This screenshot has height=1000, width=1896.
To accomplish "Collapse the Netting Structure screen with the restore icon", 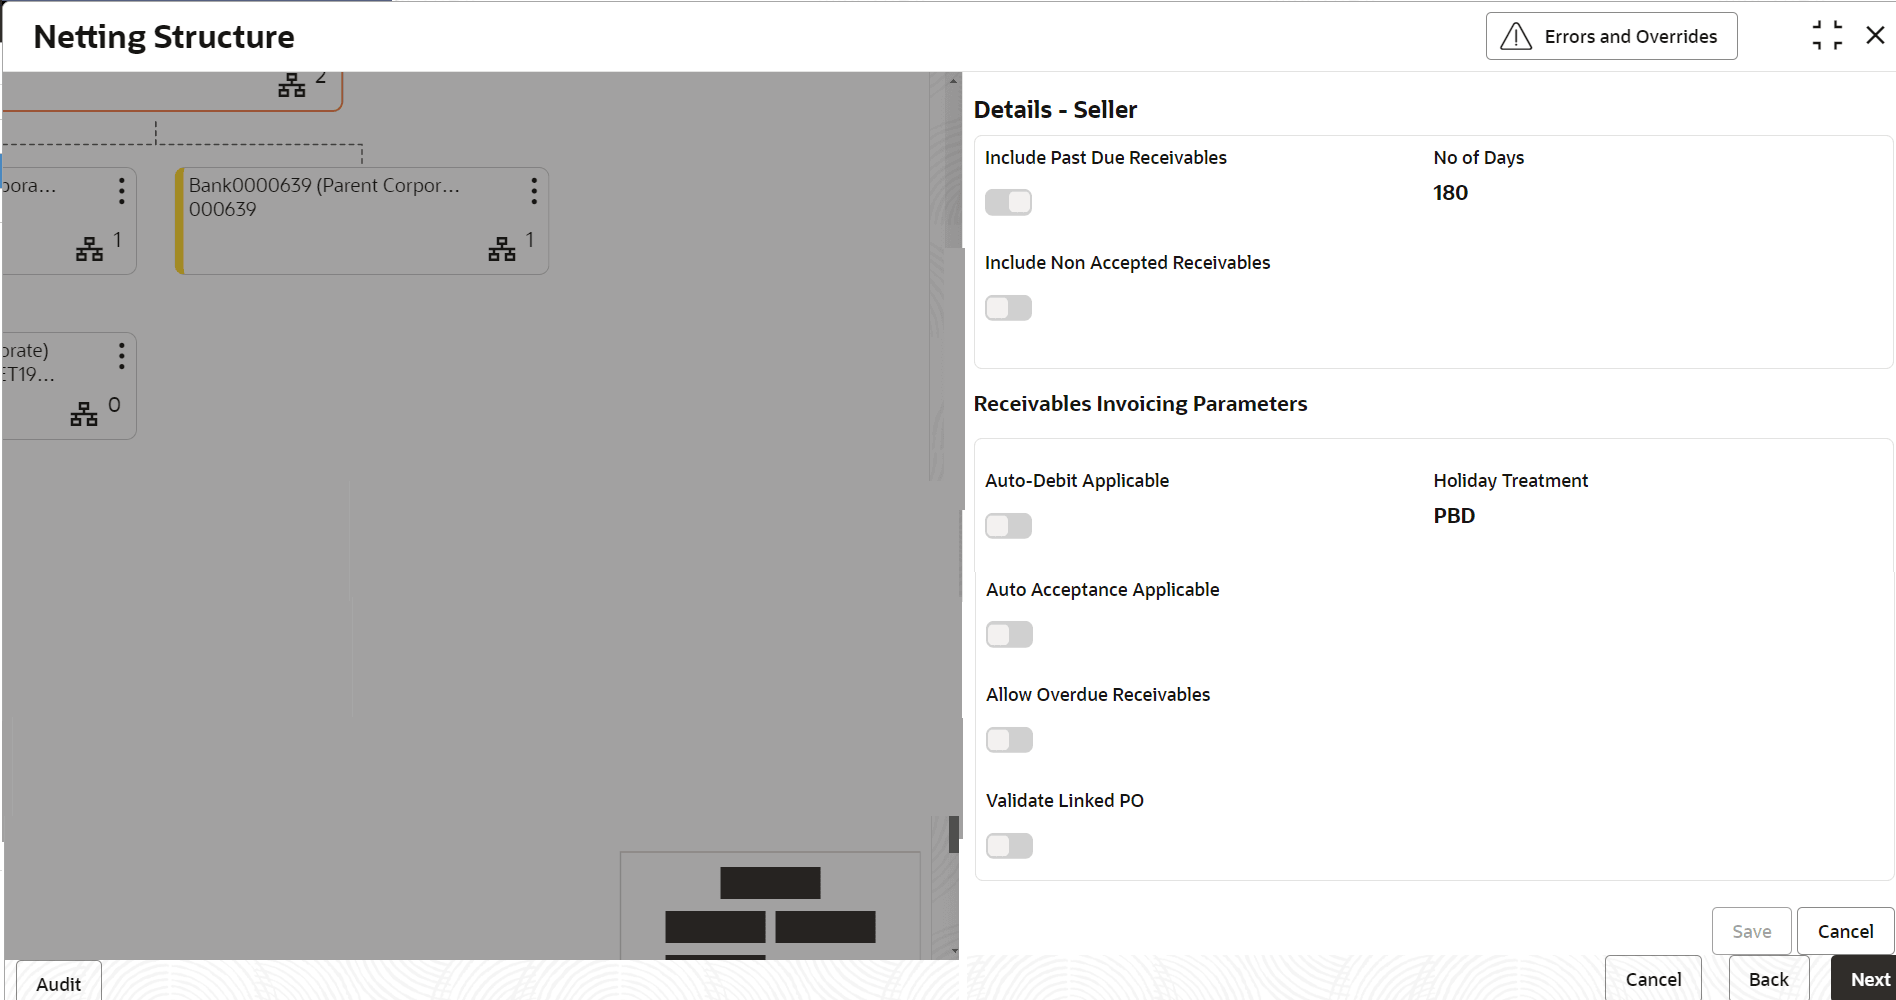I will click(x=1827, y=36).
